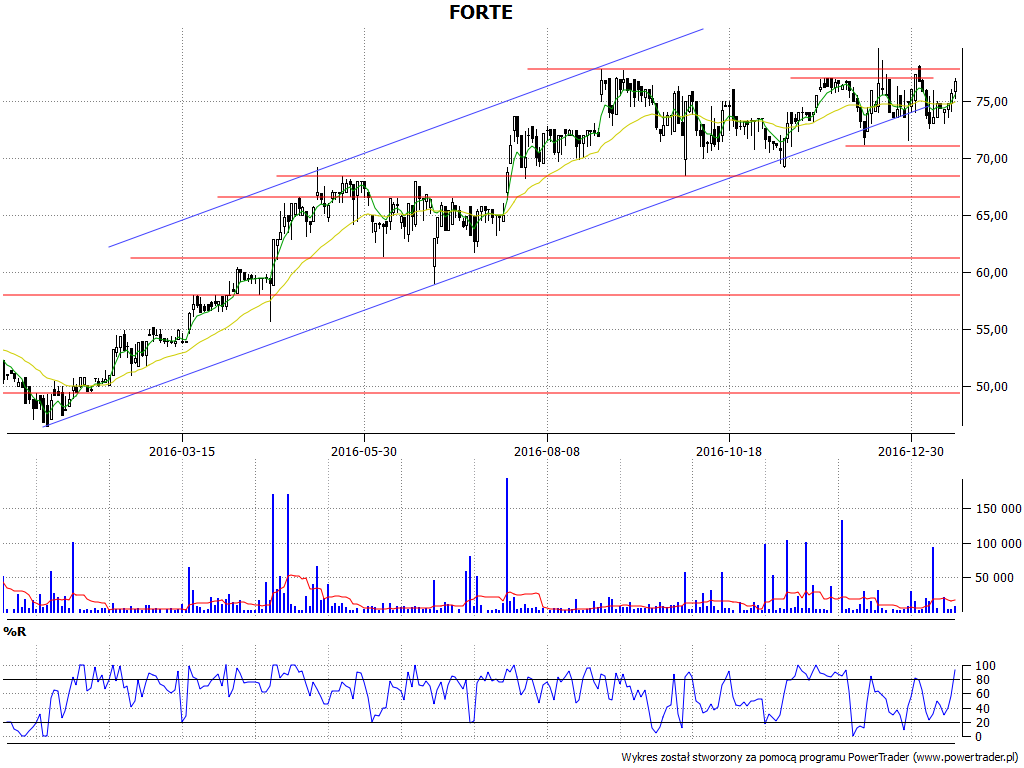Click the 80 value on %R axis
This screenshot has width=1024, height=768.
pos(985,680)
